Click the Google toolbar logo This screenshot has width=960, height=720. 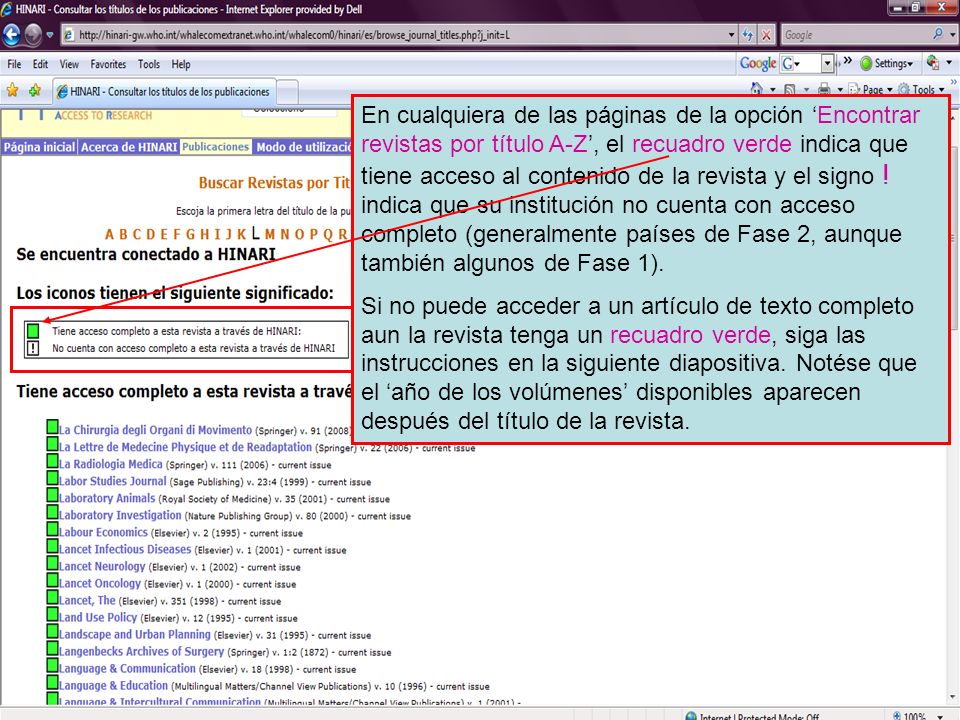pos(758,63)
